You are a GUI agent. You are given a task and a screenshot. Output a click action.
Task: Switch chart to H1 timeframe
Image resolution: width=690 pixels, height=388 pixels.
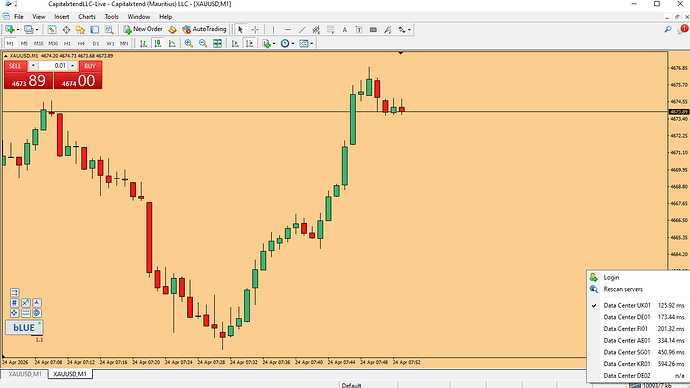pos(67,44)
